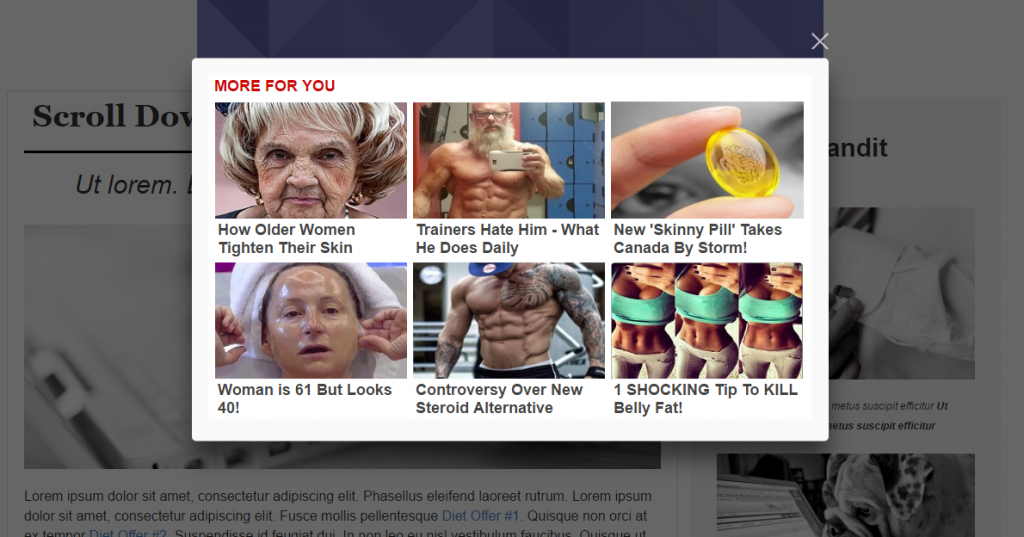Image resolution: width=1024 pixels, height=537 pixels.
Task: Click the grayscale sidebar image behind popup
Action: coord(902,293)
